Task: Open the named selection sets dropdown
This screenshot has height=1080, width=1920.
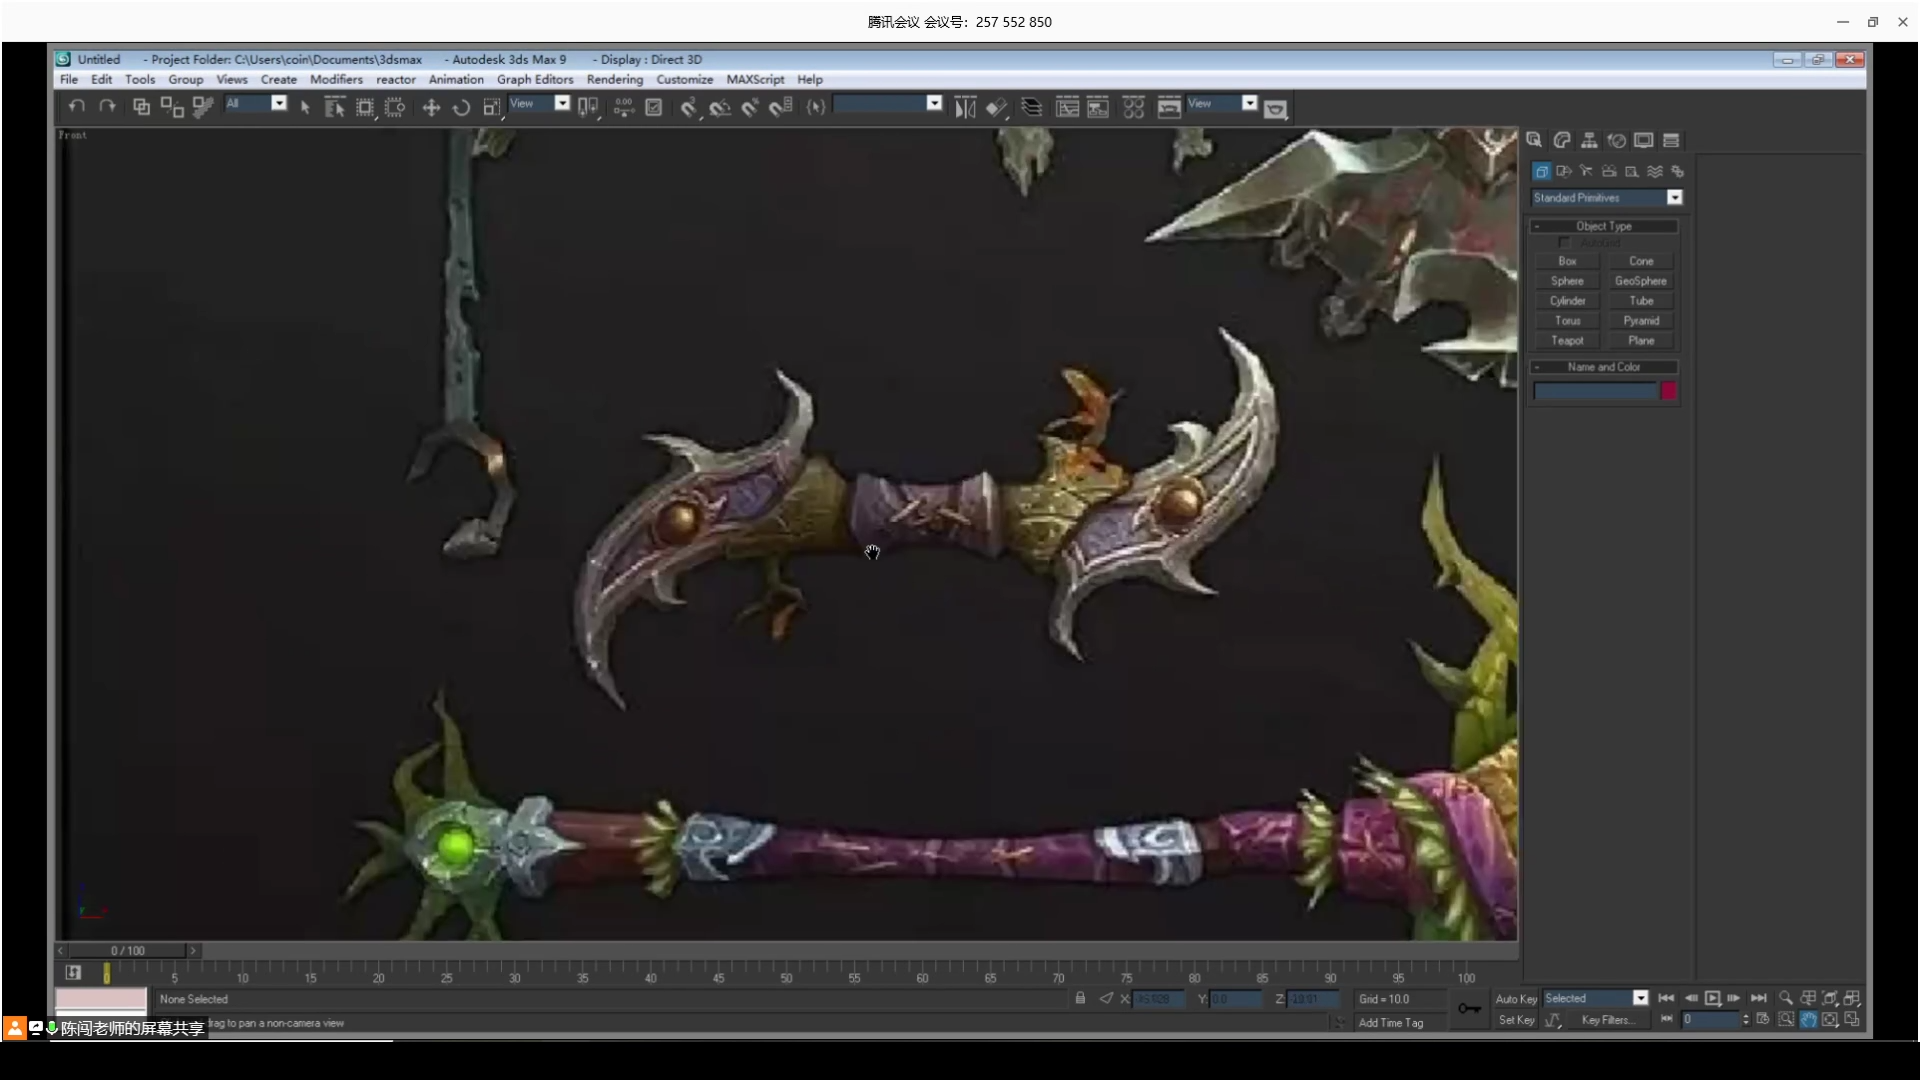Action: (x=888, y=103)
